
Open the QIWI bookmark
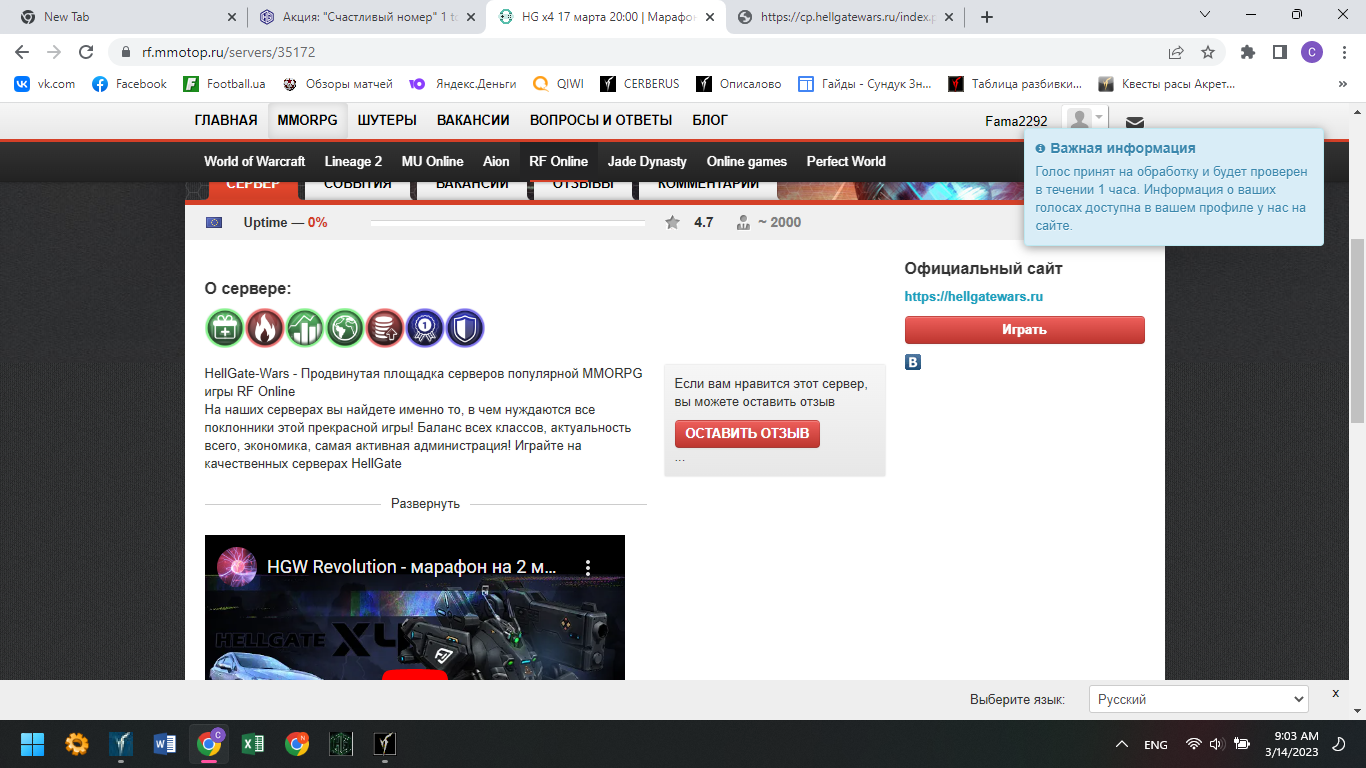pos(558,84)
